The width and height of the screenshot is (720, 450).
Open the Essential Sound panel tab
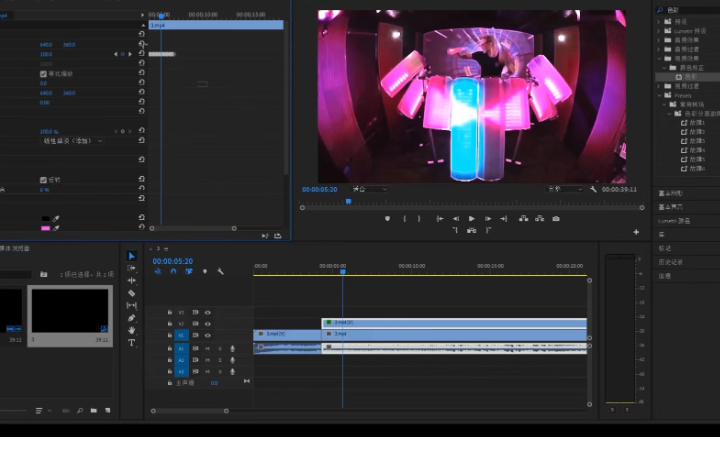670,207
